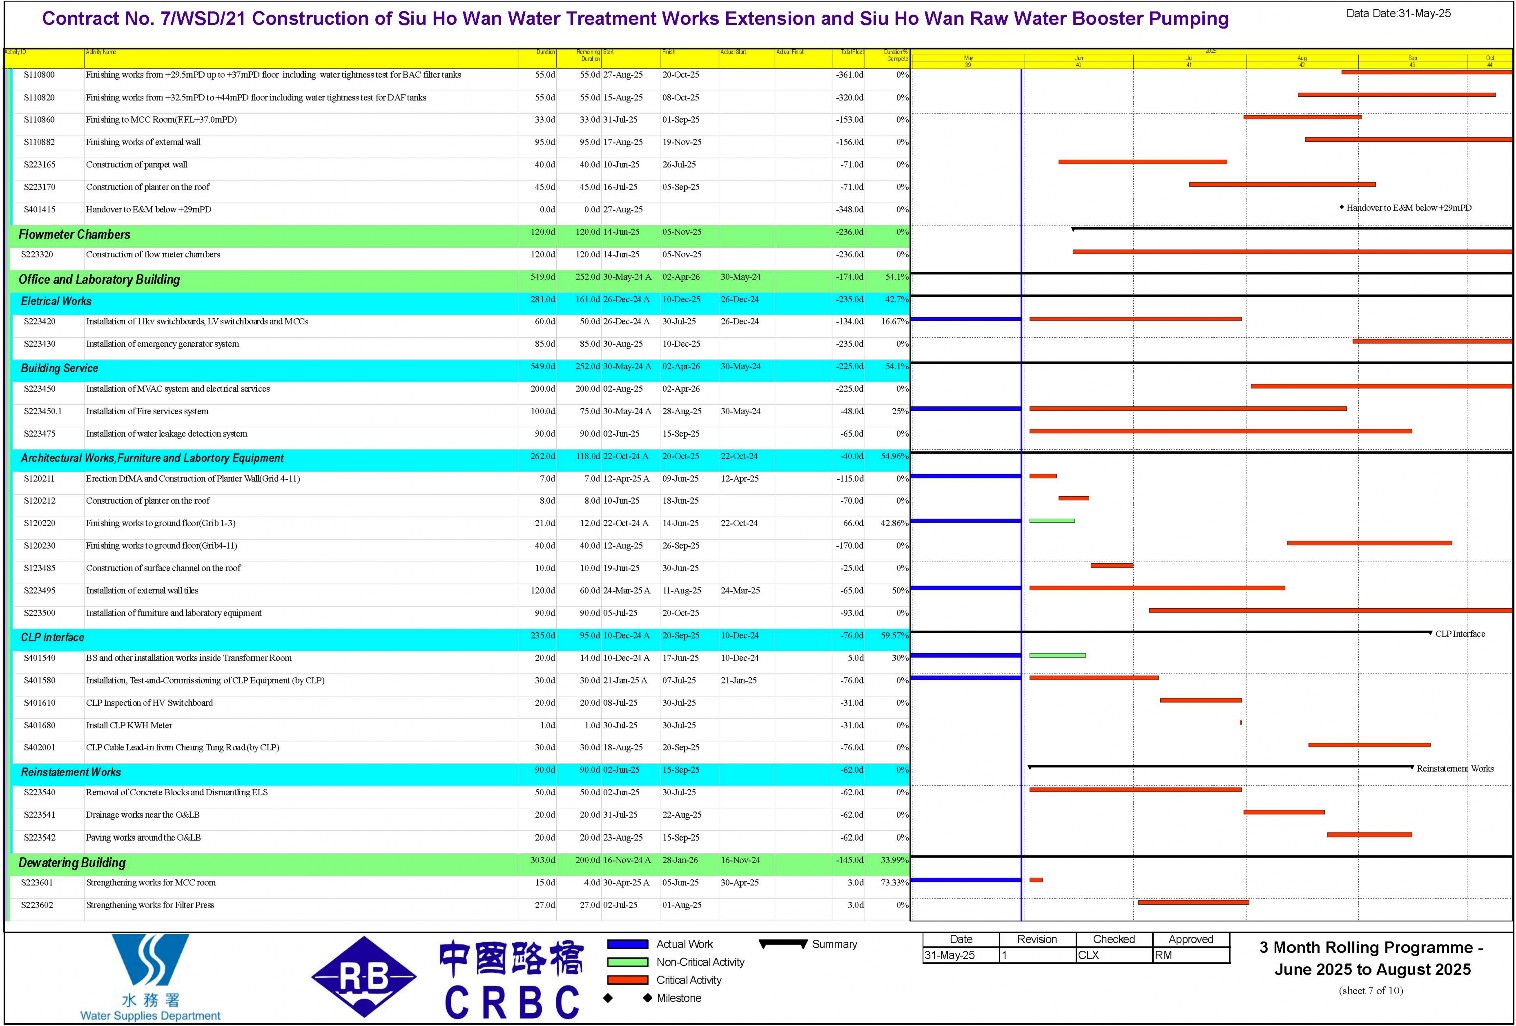The height and width of the screenshot is (1026, 1516).
Task: Select the Architectural Works, Furniture subgroup header
Action: tap(152, 458)
